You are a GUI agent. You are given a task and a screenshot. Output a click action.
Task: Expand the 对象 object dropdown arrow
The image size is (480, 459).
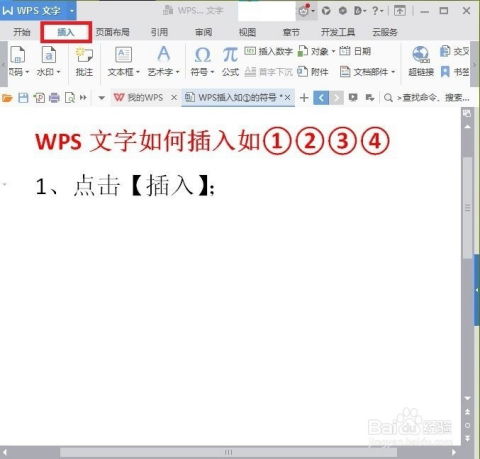tap(333, 51)
